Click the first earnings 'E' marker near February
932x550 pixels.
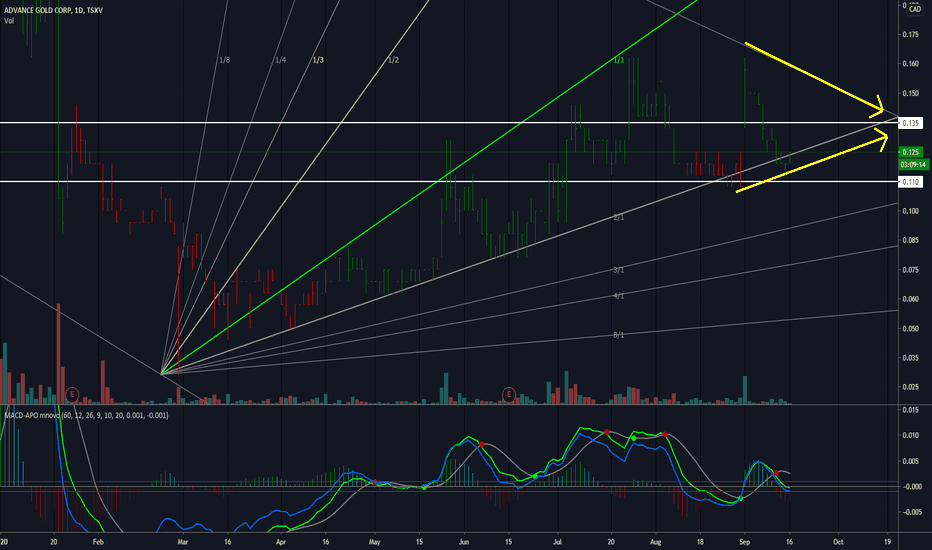[x=72, y=394]
